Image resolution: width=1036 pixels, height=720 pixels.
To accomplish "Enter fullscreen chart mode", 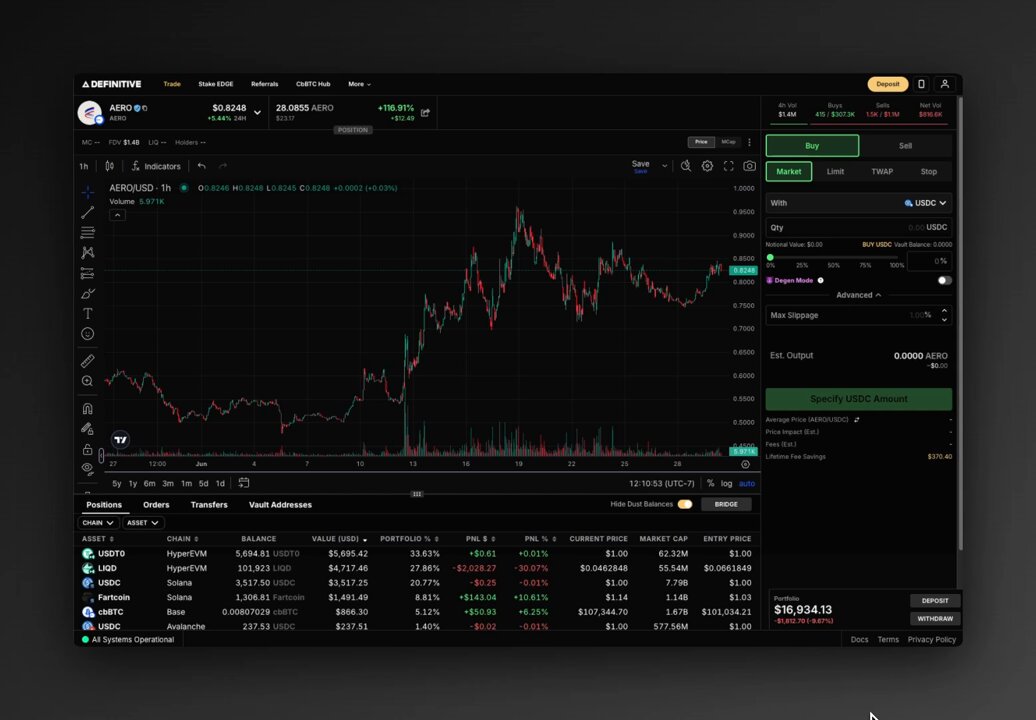I will pos(728,166).
